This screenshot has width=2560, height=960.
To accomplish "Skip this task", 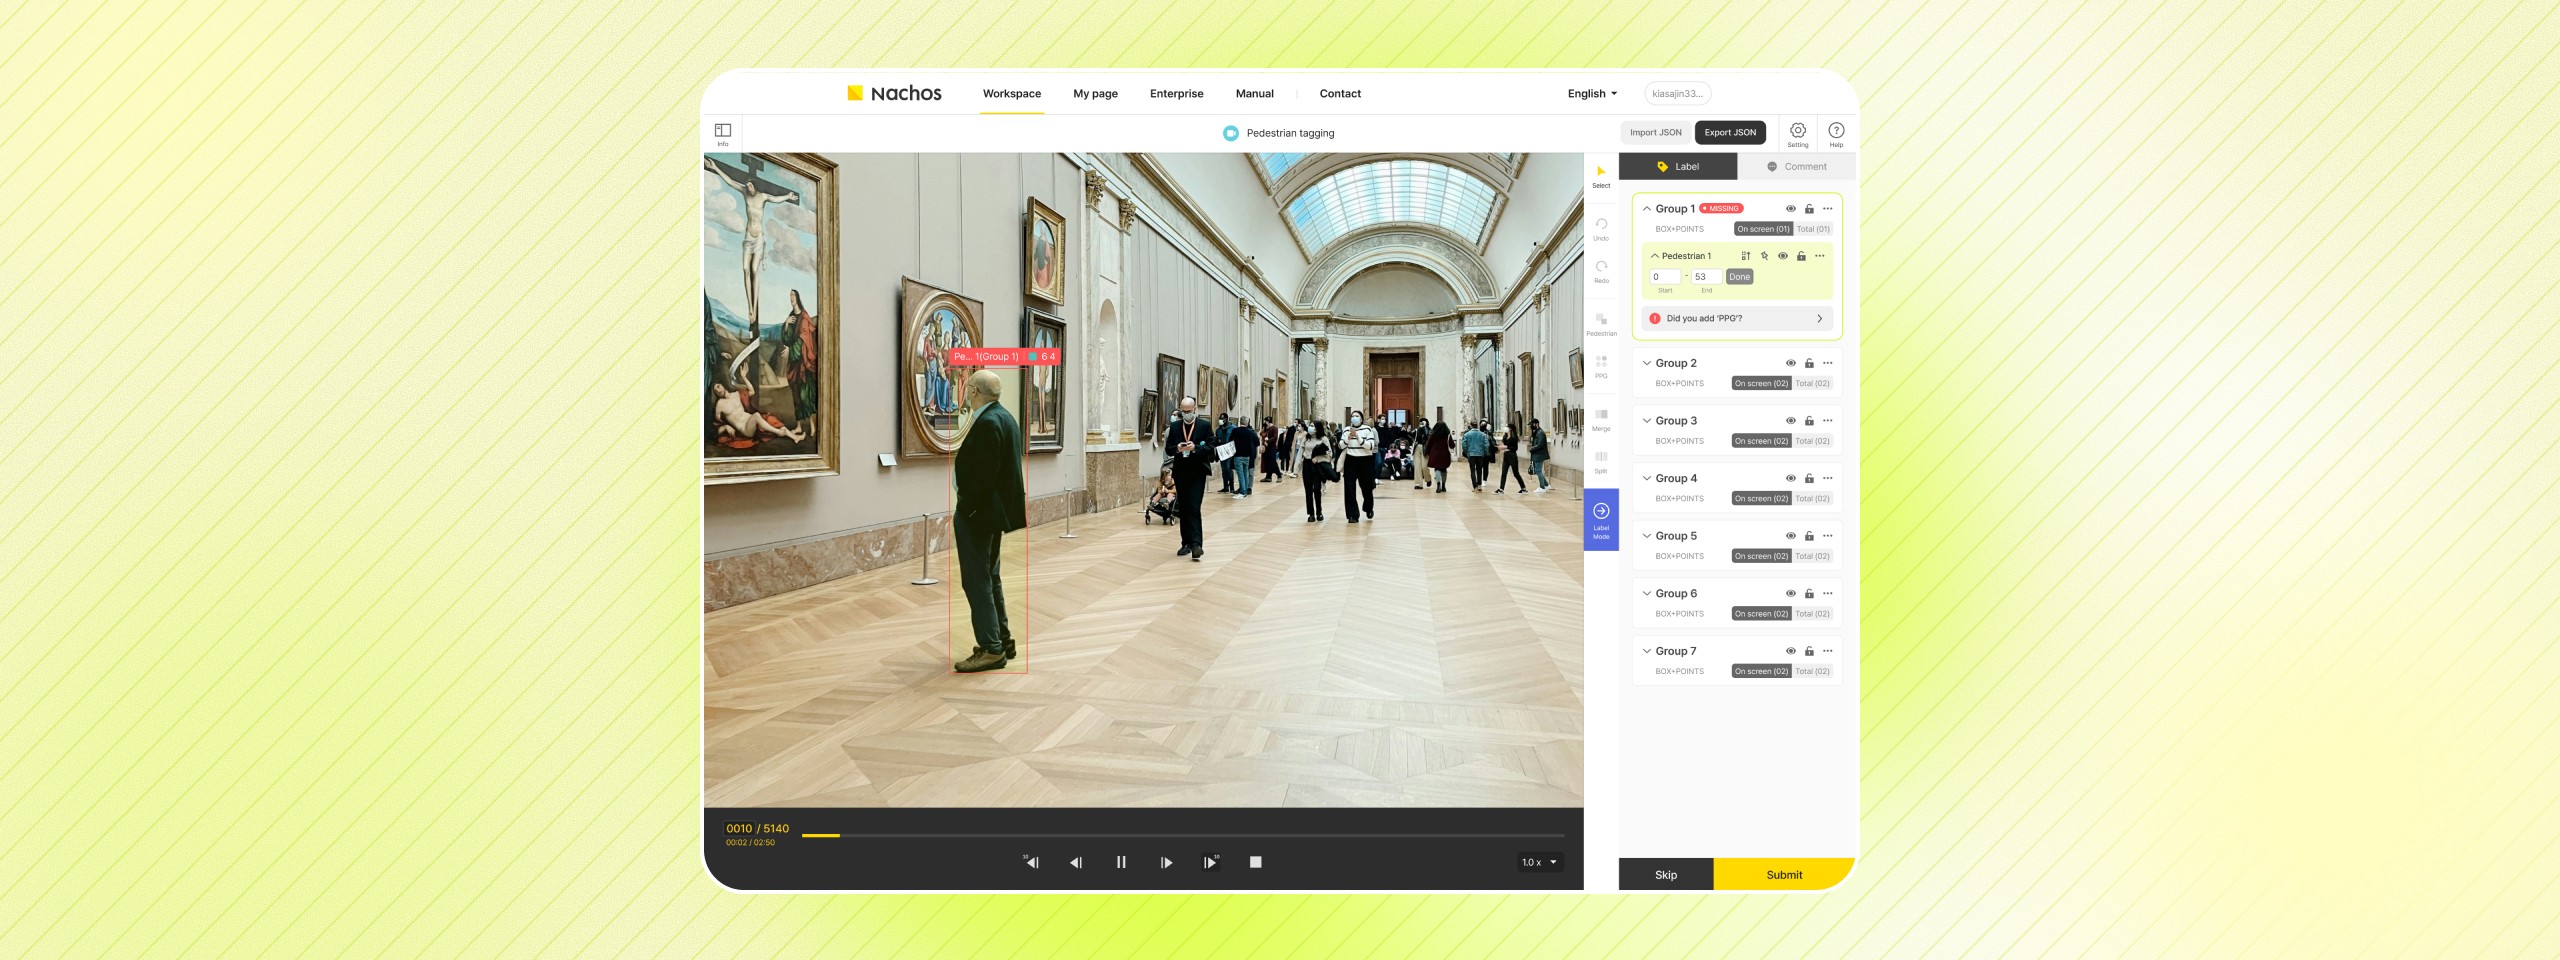I will [1666, 874].
